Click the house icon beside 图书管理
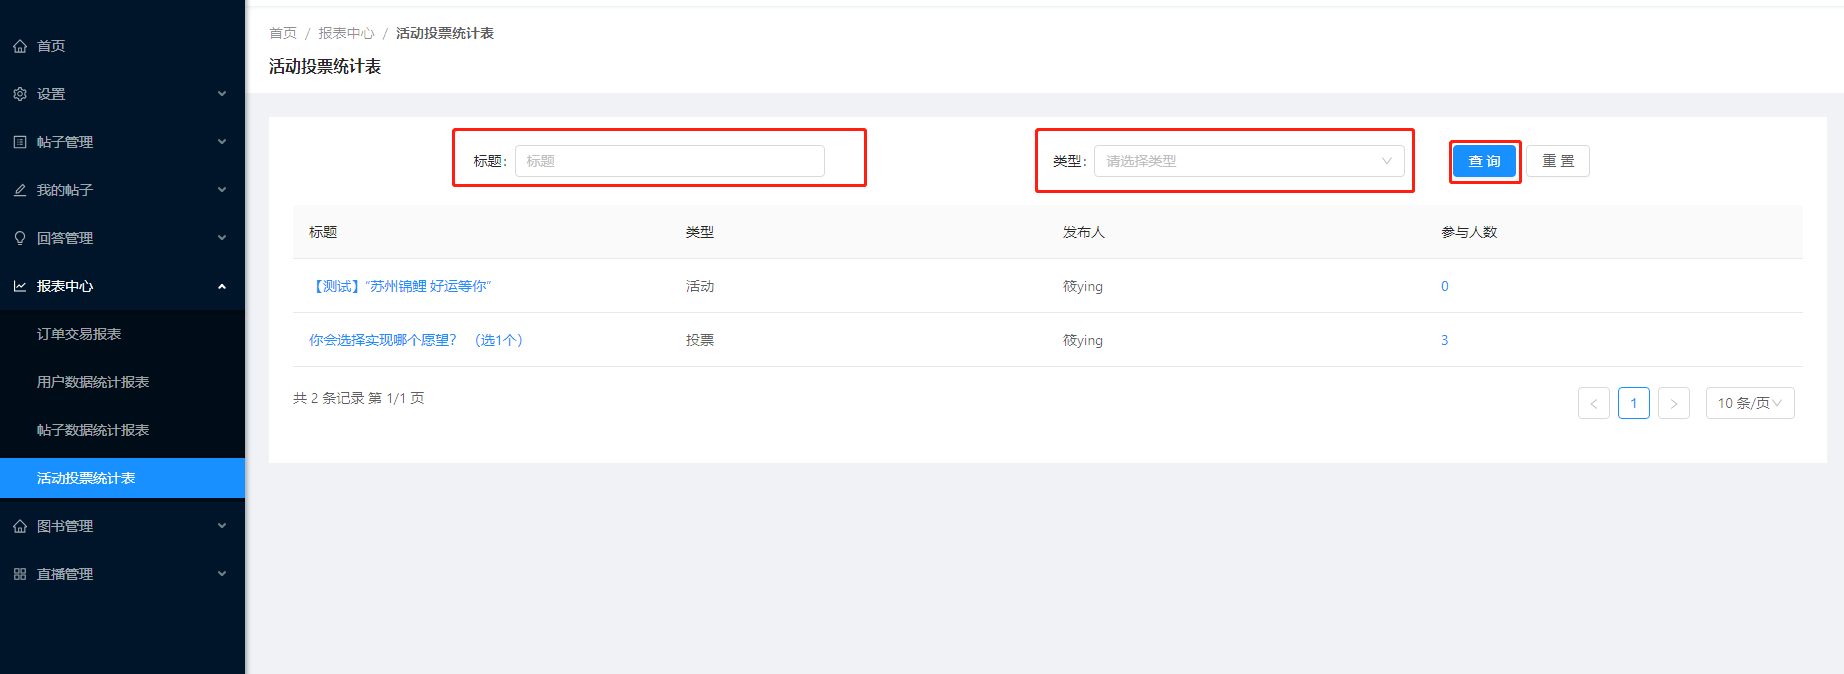Image resolution: width=1844 pixels, height=674 pixels. [20, 526]
